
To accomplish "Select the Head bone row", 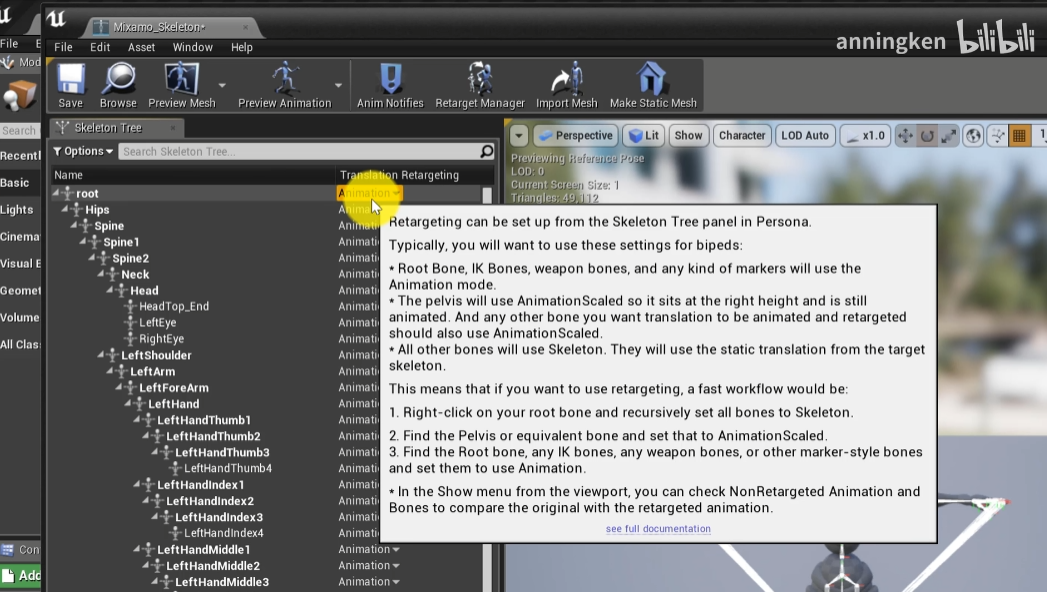I will [x=144, y=290].
